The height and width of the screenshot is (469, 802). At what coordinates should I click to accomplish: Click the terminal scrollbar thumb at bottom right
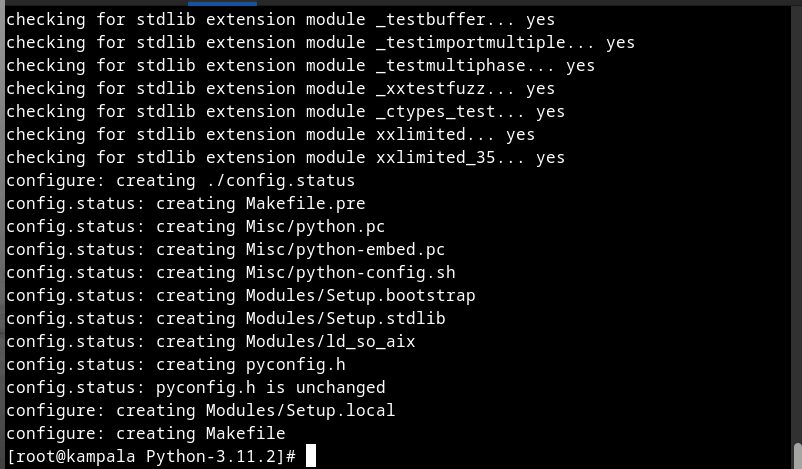(x=797, y=456)
